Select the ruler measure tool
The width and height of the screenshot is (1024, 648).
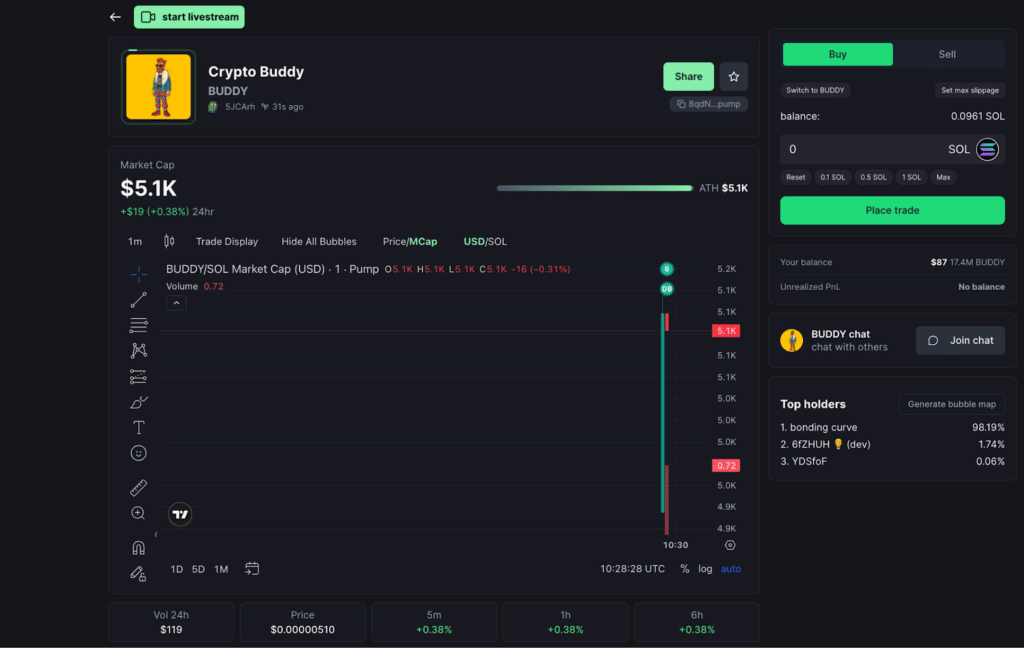[x=138, y=487]
